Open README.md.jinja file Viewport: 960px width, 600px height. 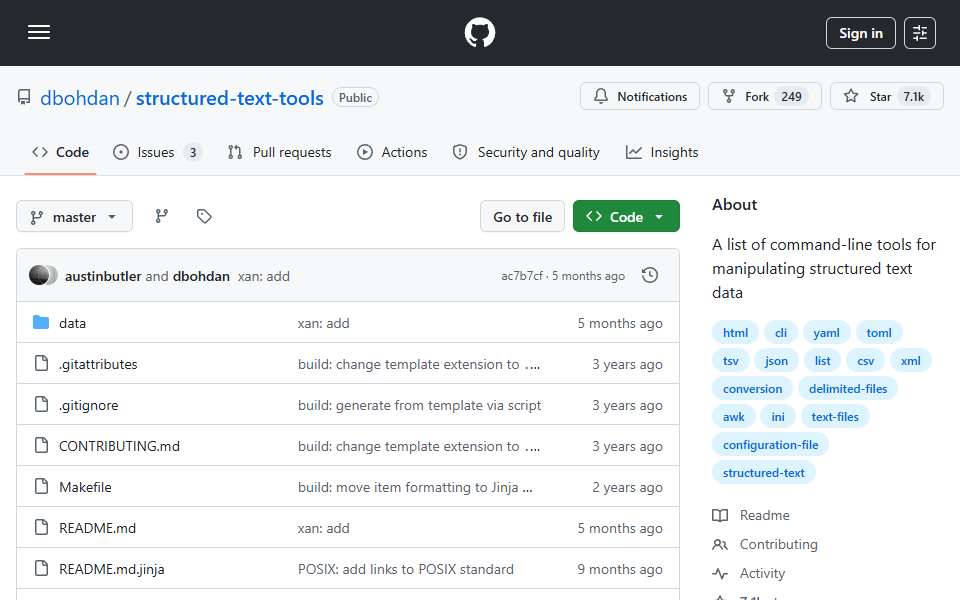(x=111, y=569)
